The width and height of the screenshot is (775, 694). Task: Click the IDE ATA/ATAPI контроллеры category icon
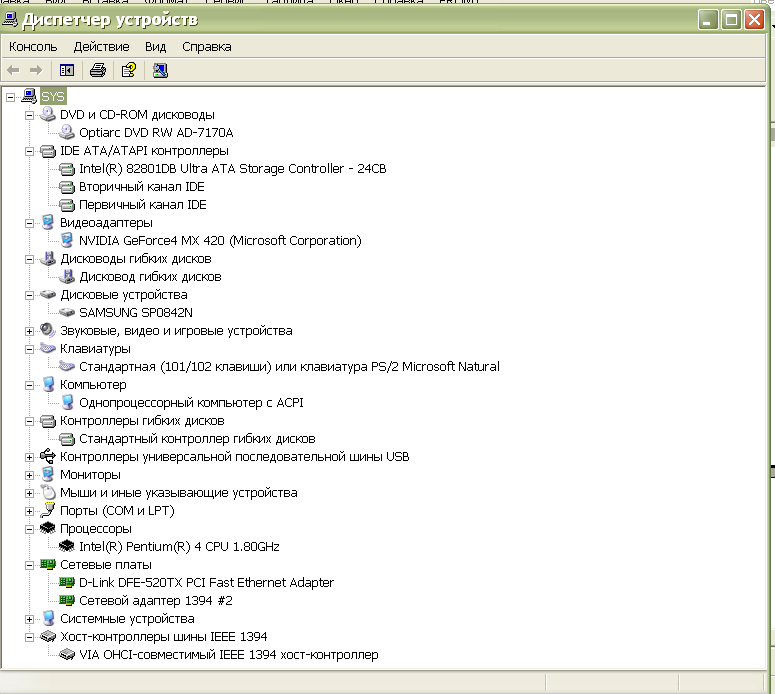(x=48, y=151)
